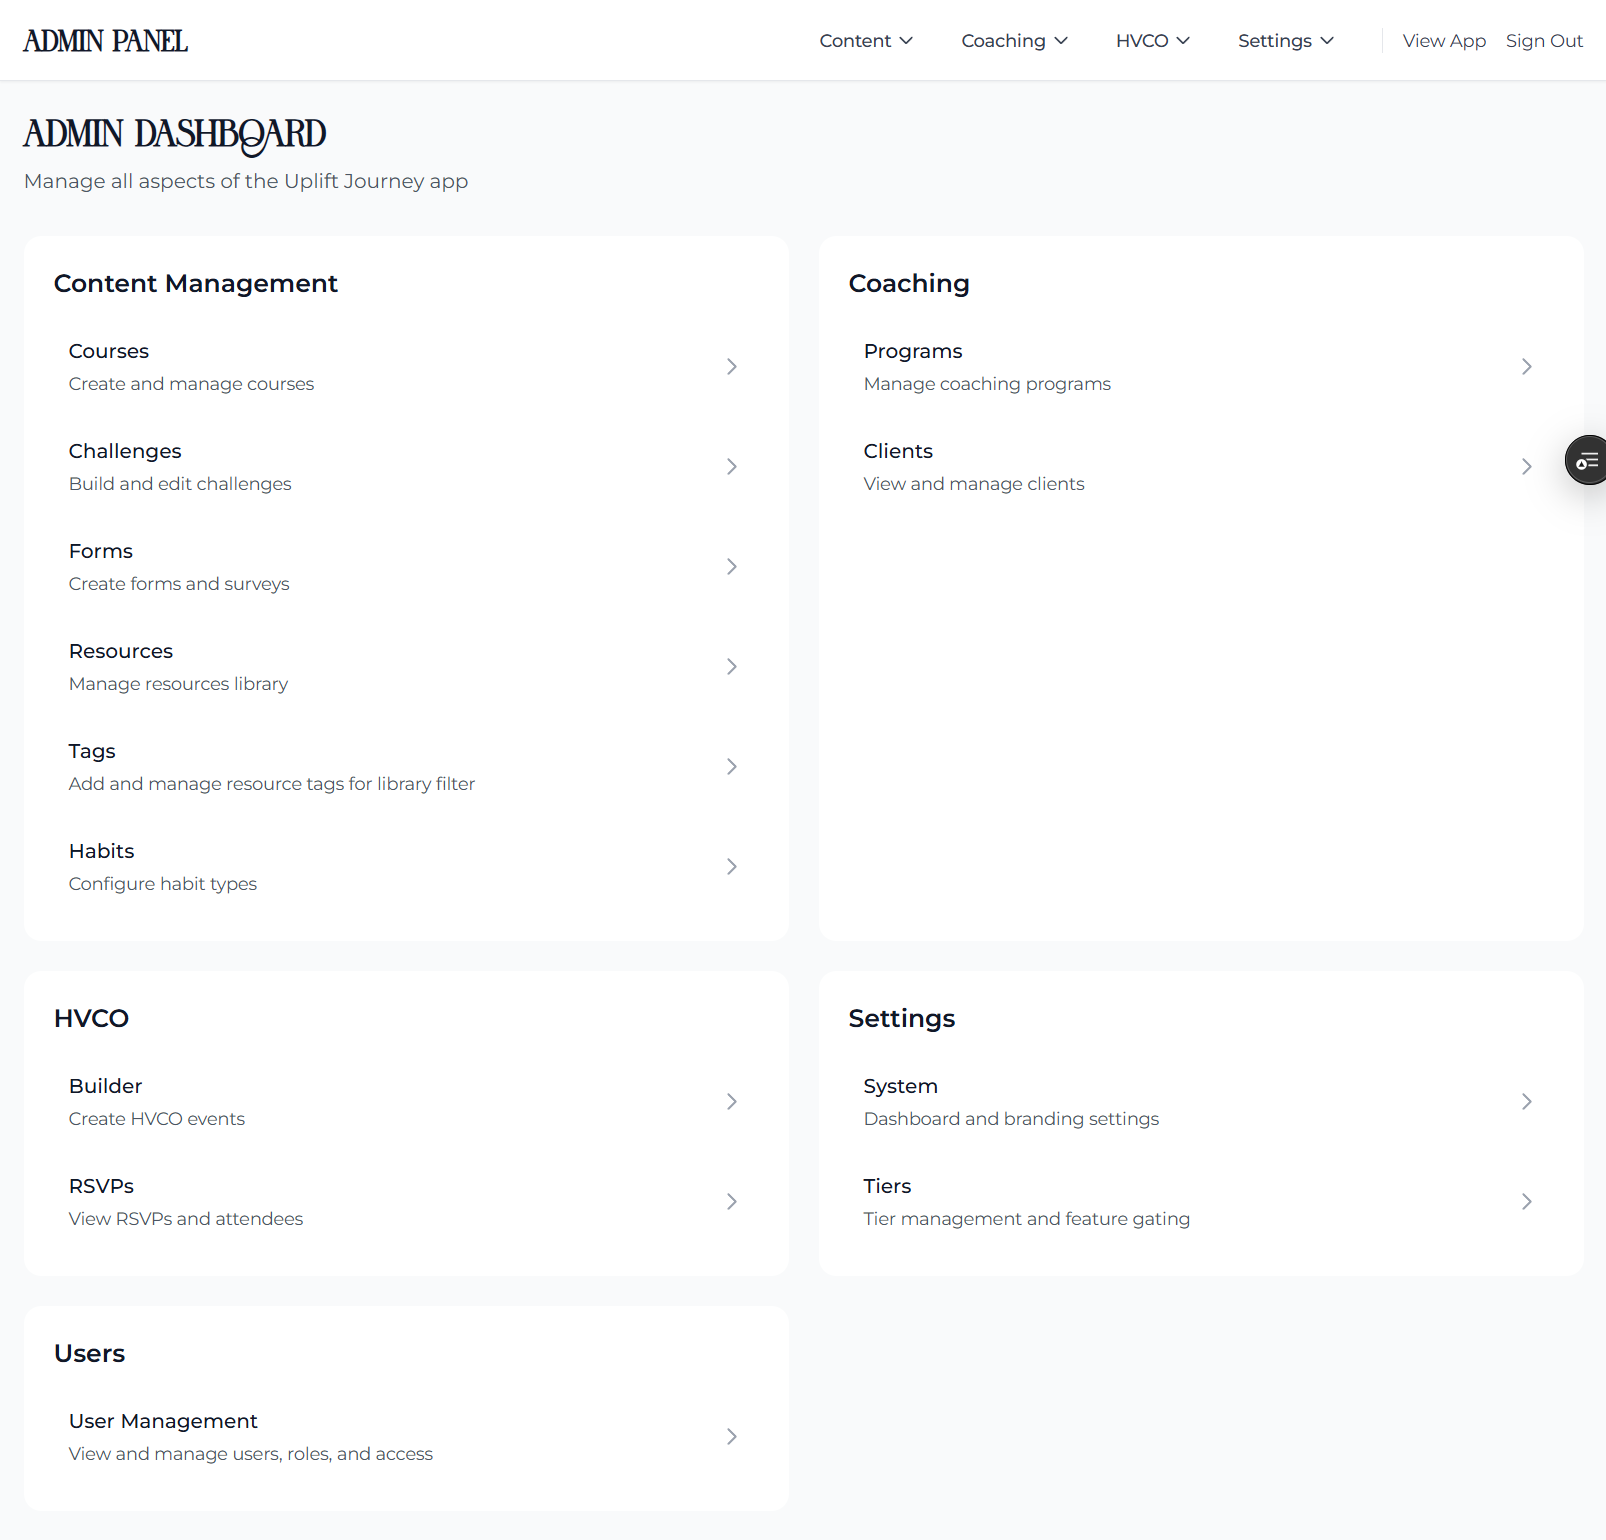Click chevron arrow on Challenges row
Viewport: 1606px width, 1540px height.
tap(732, 467)
